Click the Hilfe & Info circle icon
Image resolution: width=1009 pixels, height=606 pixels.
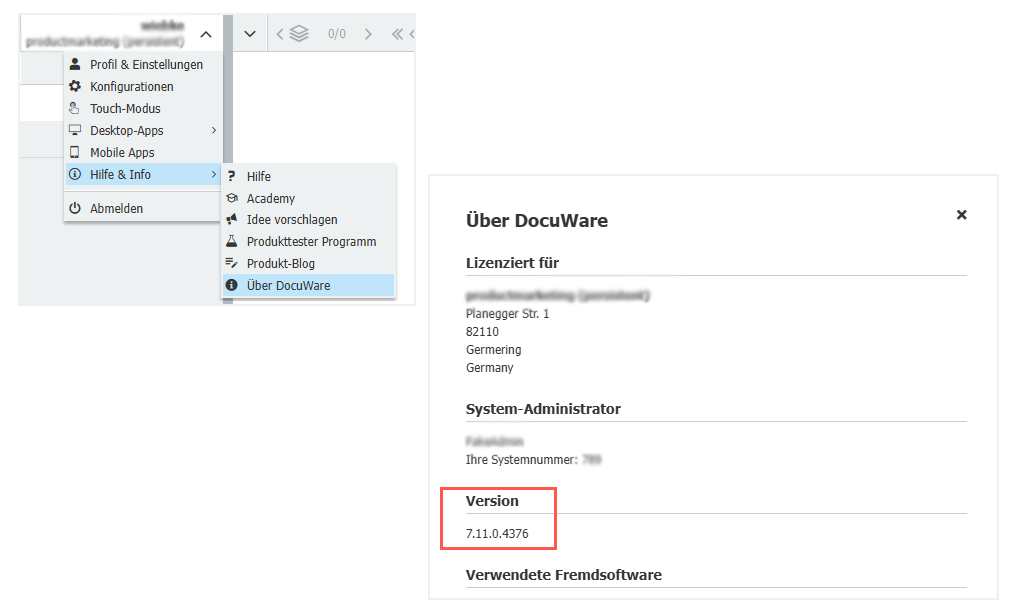[74, 173]
